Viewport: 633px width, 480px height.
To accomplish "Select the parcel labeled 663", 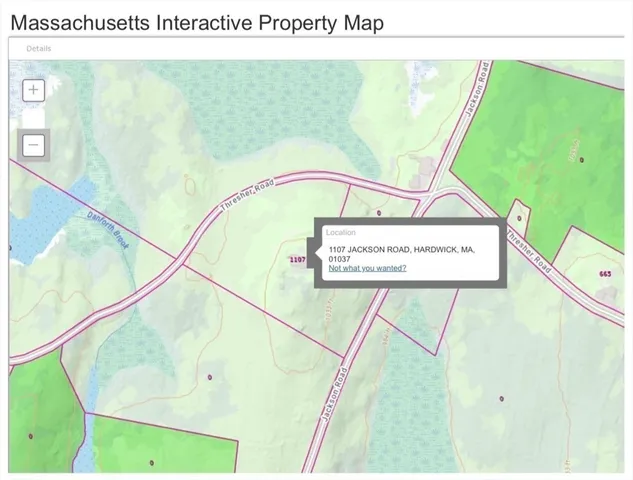I will (605, 273).
